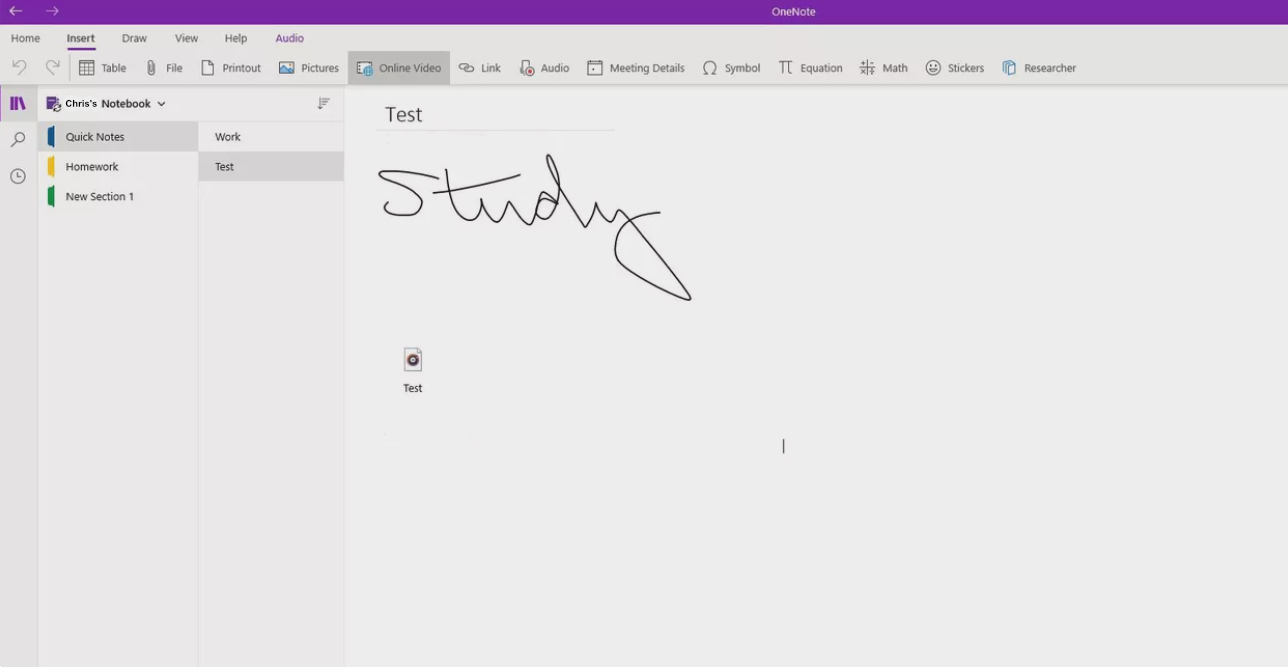Switch to the Draw ribbon tab
The image size is (1288, 668).
point(133,38)
